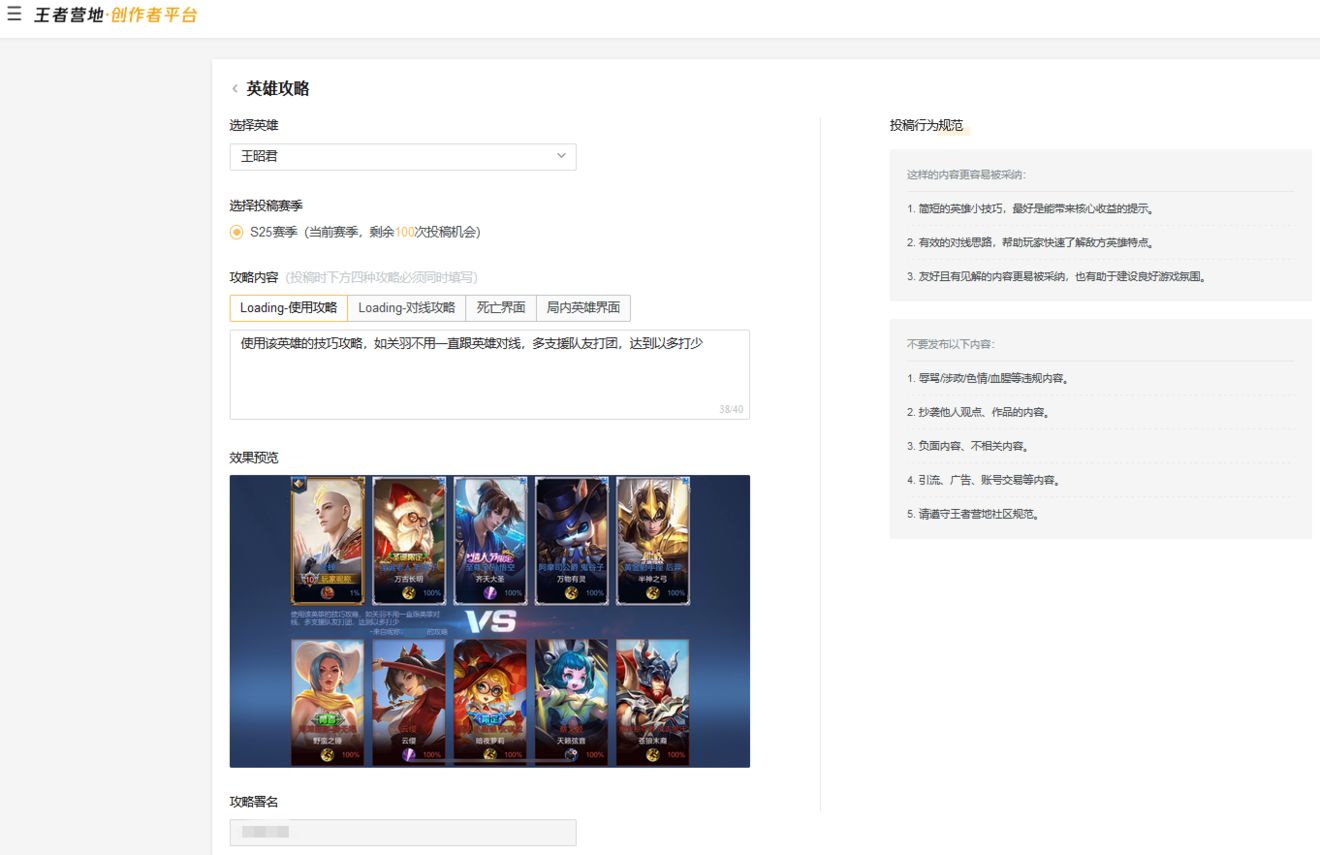Open the 死亡界面 tab
The width and height of the screenshot is (1320, 855).
pyautogui.click(x=501, y=308)
